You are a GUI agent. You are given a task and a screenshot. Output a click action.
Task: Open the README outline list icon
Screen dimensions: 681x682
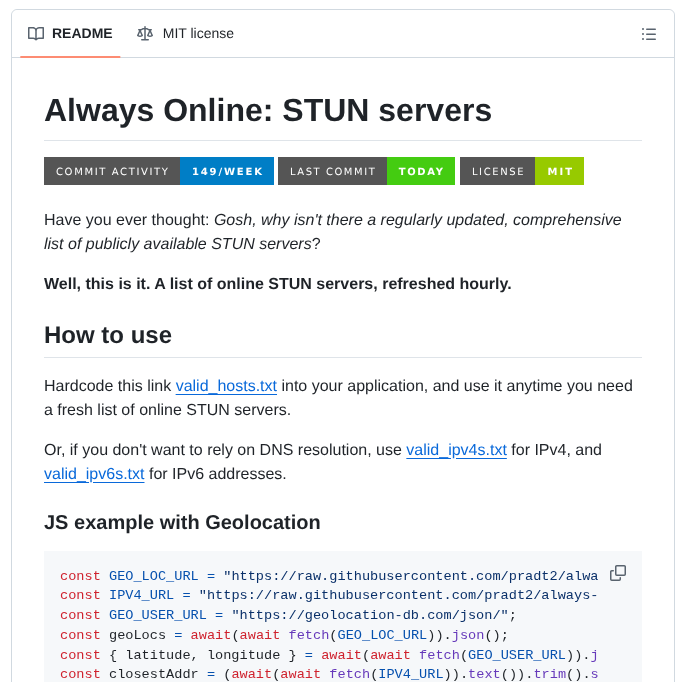pos(649,34)
